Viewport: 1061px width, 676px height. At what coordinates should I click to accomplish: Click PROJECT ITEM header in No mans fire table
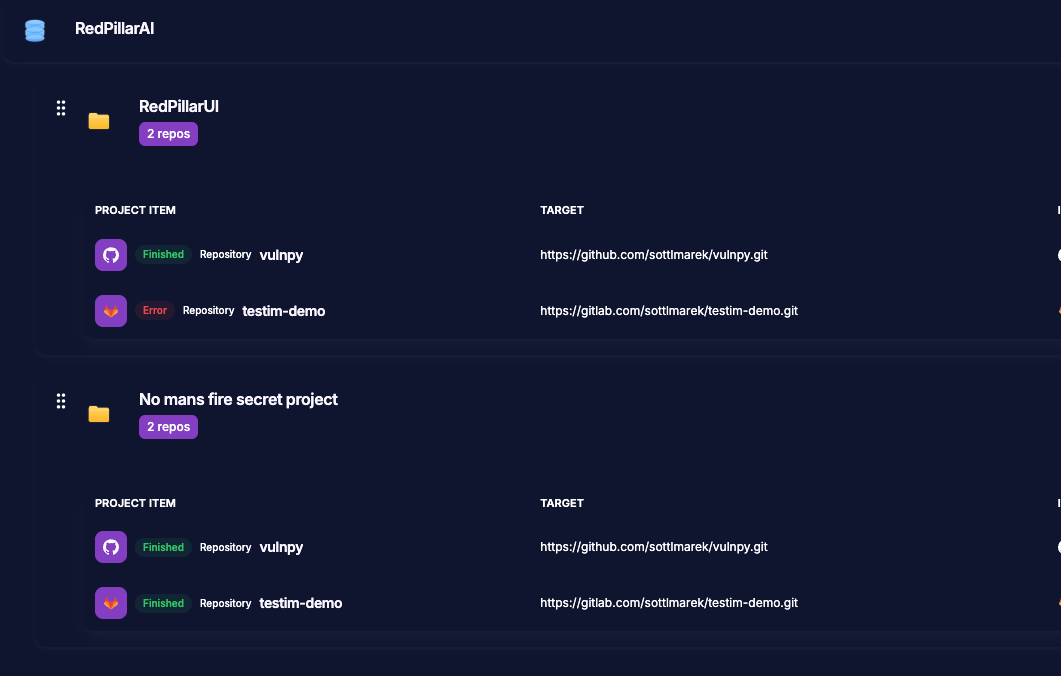point(135,503)
